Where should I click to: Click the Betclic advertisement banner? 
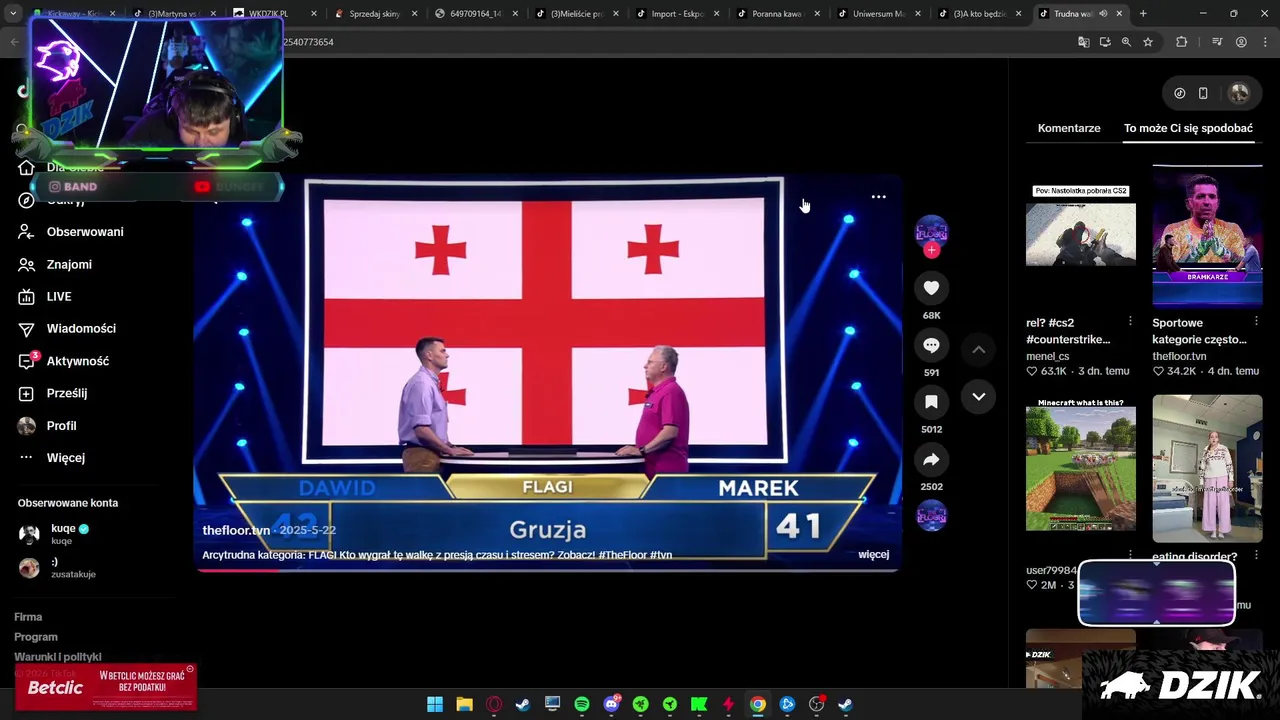[x=106, y=686]
